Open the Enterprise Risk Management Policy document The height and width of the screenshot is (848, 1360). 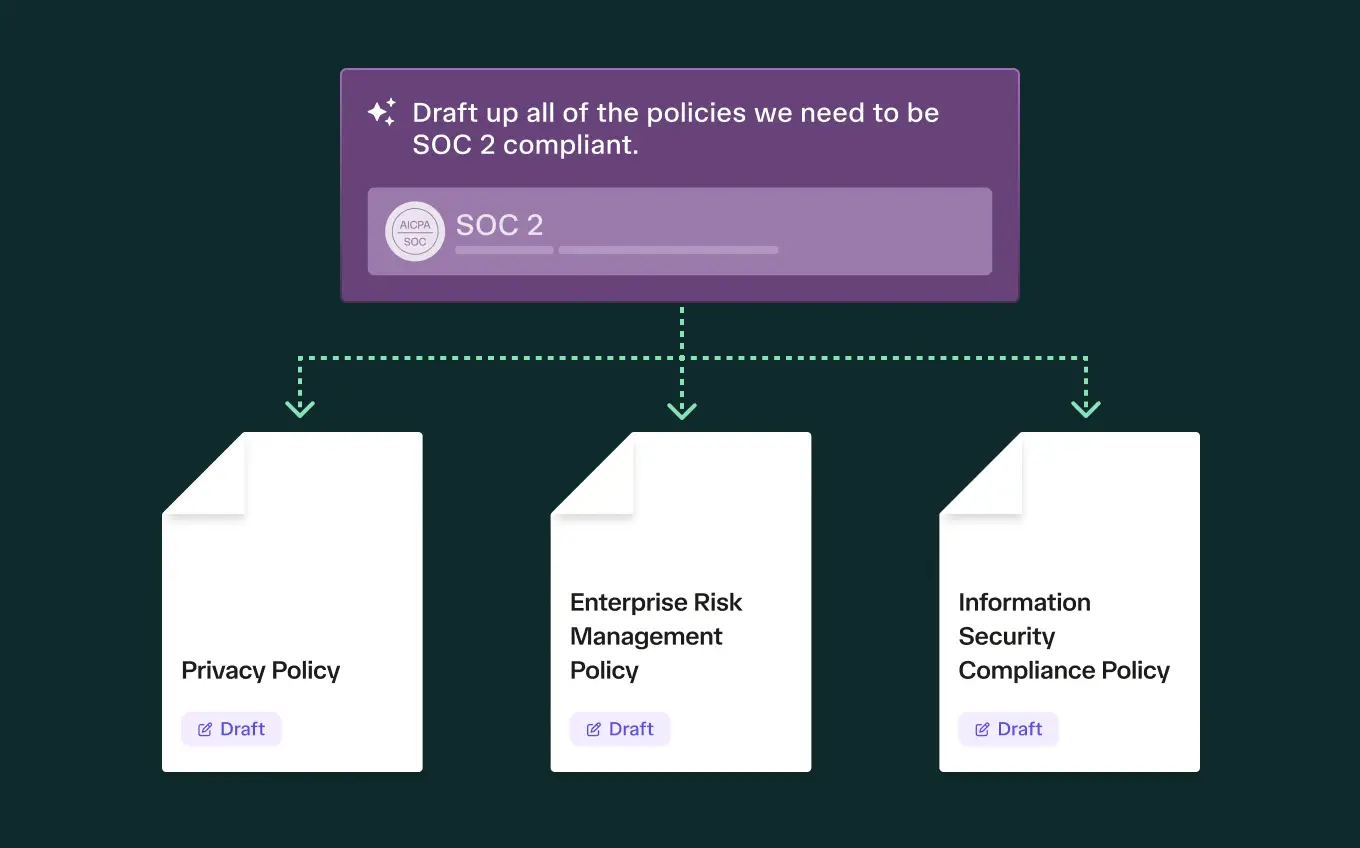681,602
